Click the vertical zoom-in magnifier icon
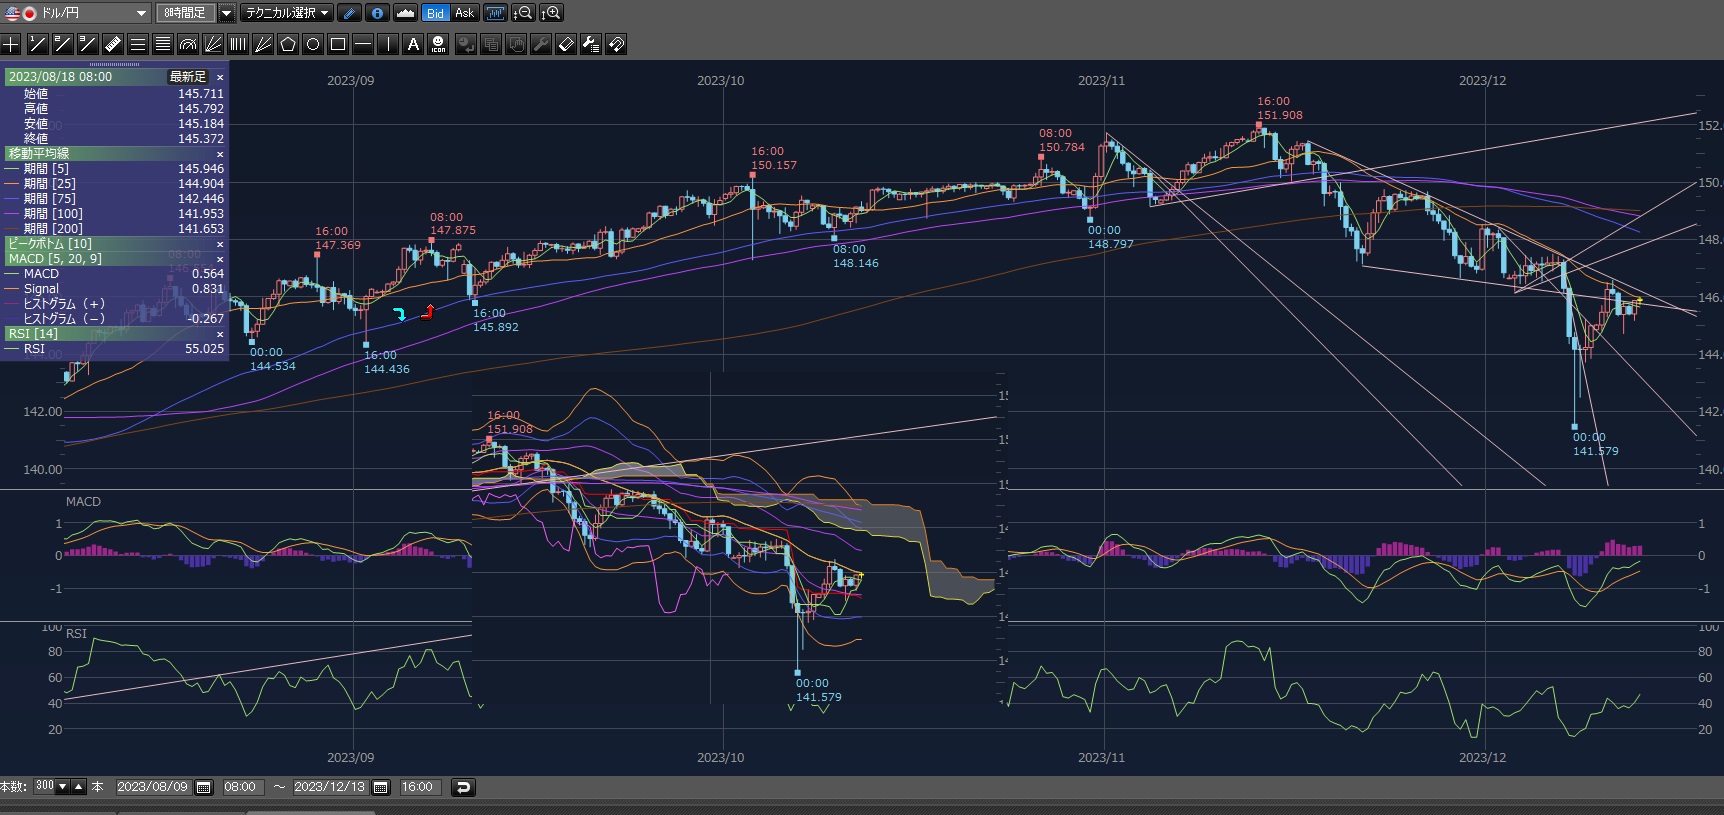 point(551,13)
